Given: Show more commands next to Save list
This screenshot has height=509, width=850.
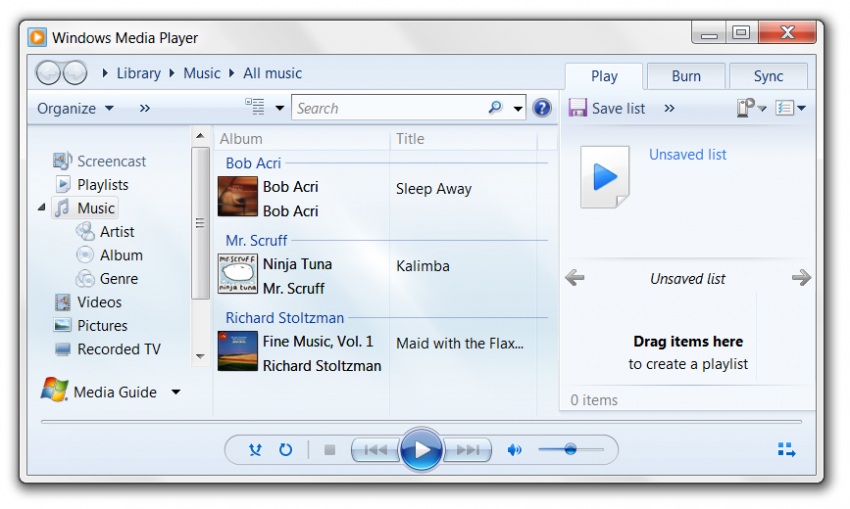Looking at the screenshot, I should 669,108.
